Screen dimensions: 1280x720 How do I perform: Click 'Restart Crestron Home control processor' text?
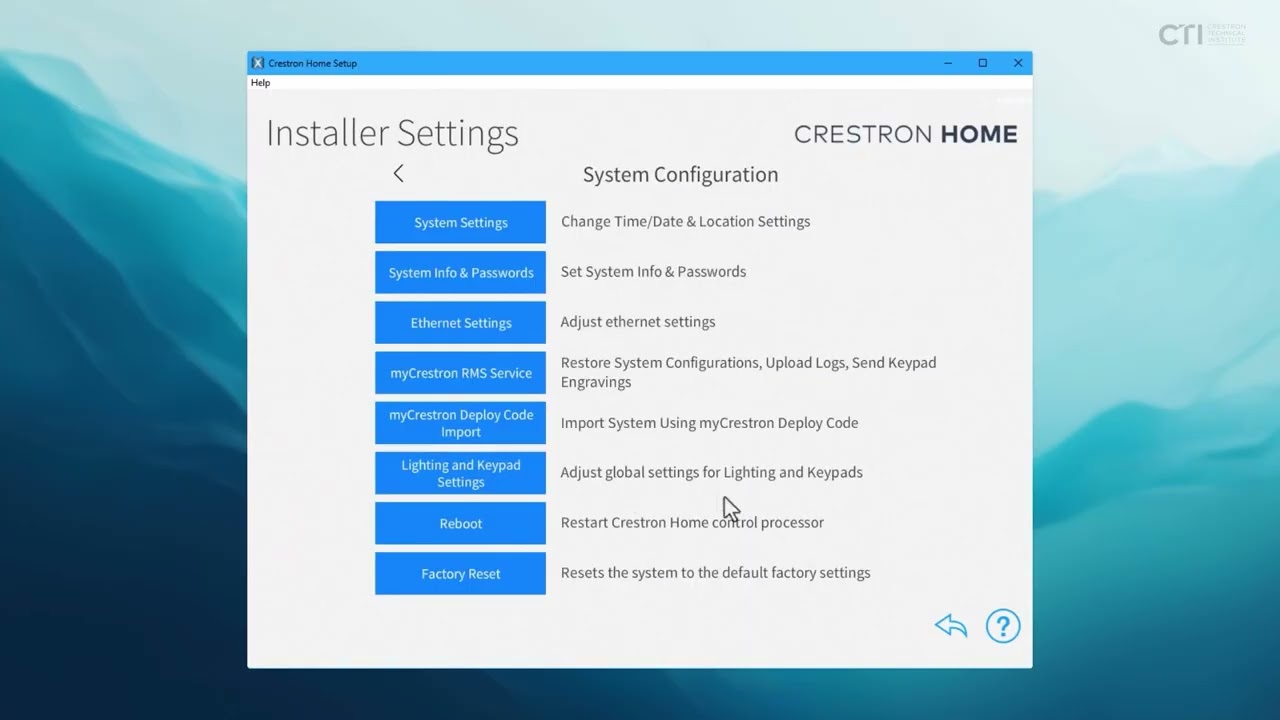(692, 523)
